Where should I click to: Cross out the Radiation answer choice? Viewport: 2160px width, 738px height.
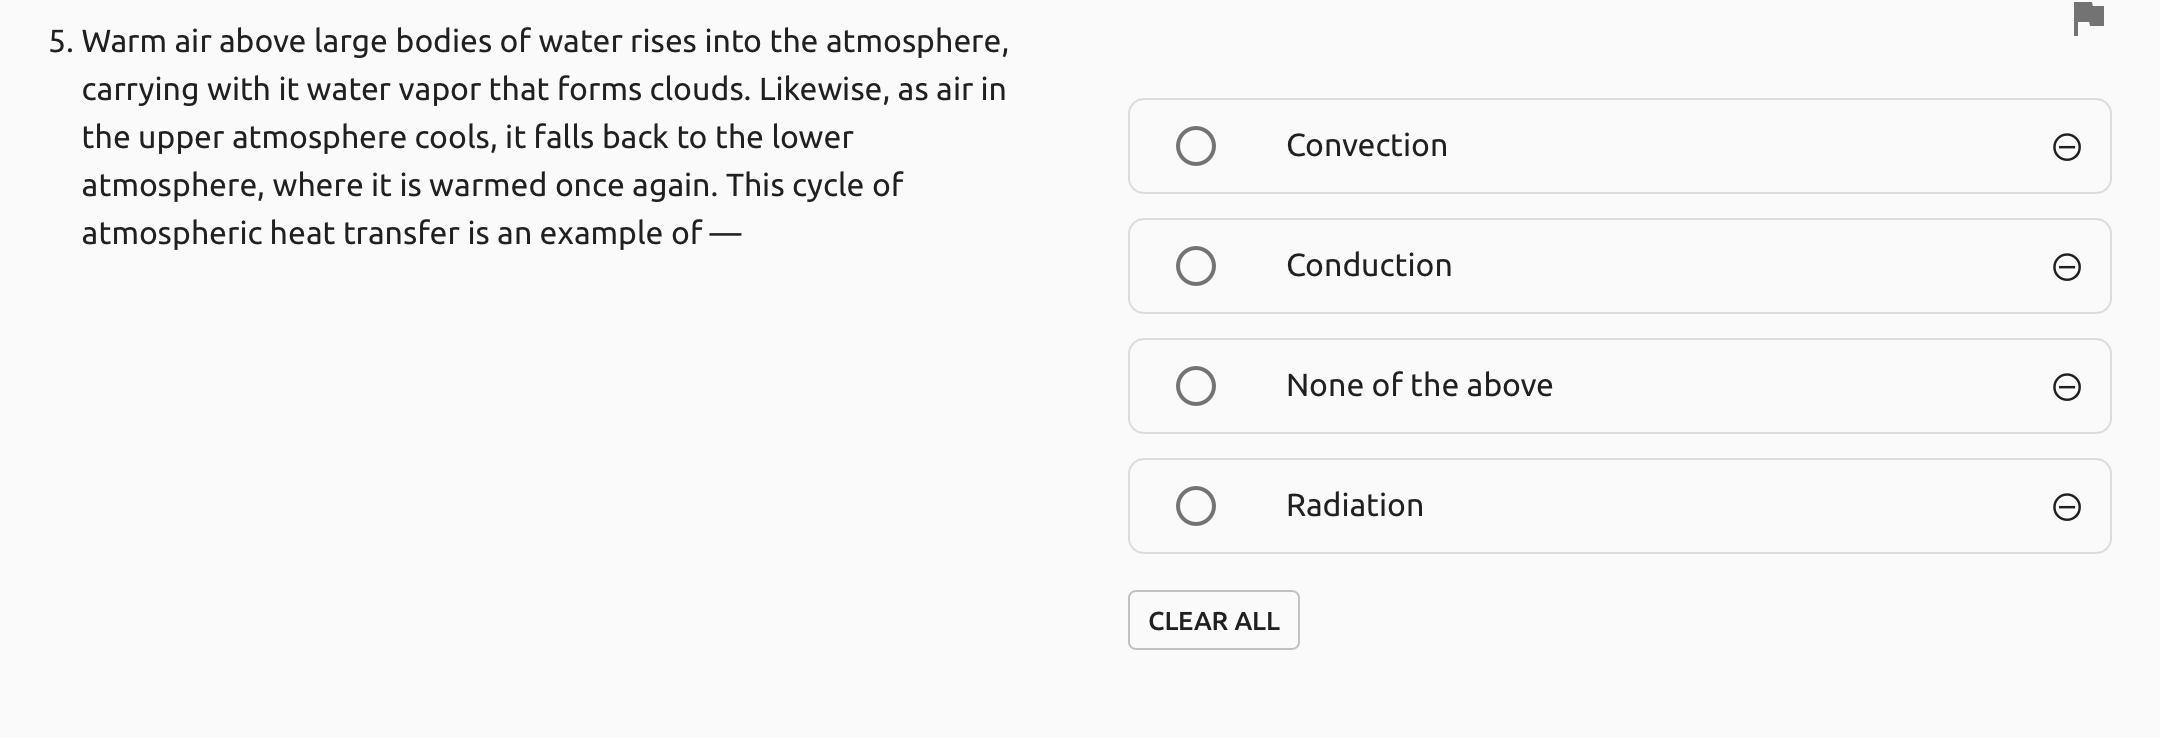tap(2066, 507)
